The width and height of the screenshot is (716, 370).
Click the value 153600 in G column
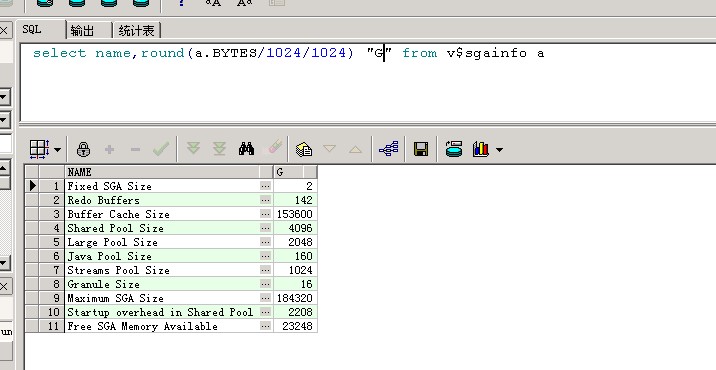[x=295, y=214]
